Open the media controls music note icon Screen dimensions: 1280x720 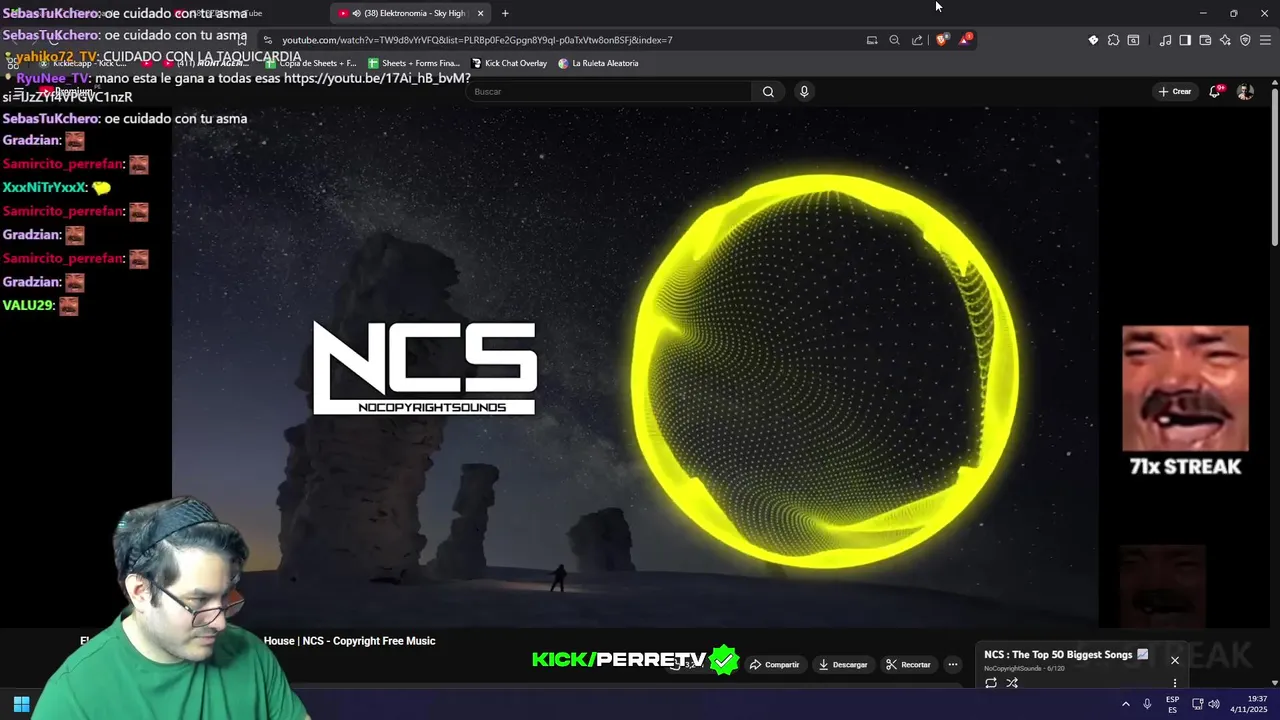[x=1165, y=40]
